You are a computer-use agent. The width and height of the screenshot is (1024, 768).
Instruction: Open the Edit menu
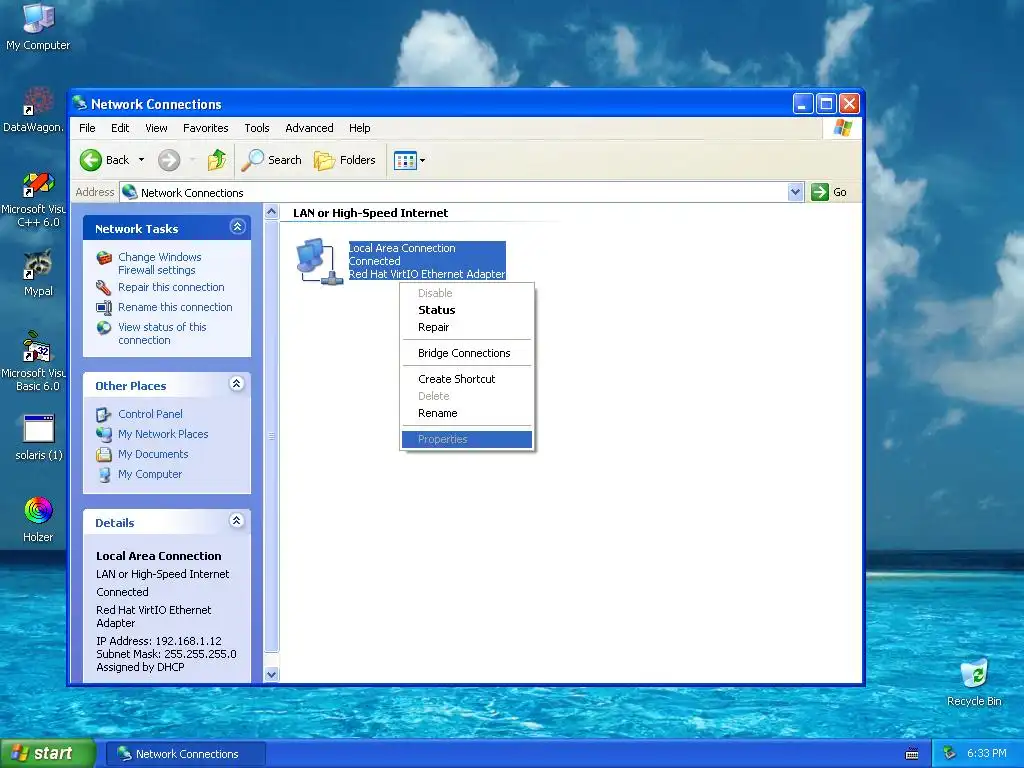120,128
